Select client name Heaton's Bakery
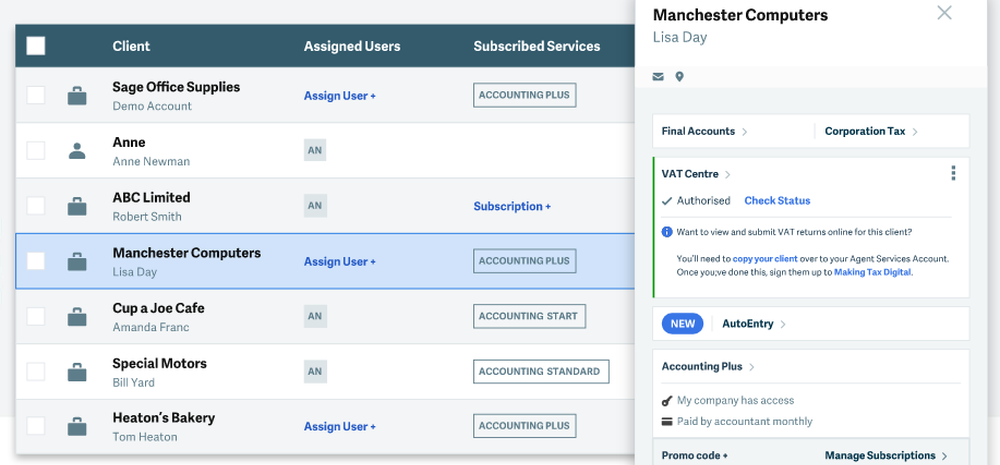Viewport: 1000px width, 465px height. coord(163,418)
